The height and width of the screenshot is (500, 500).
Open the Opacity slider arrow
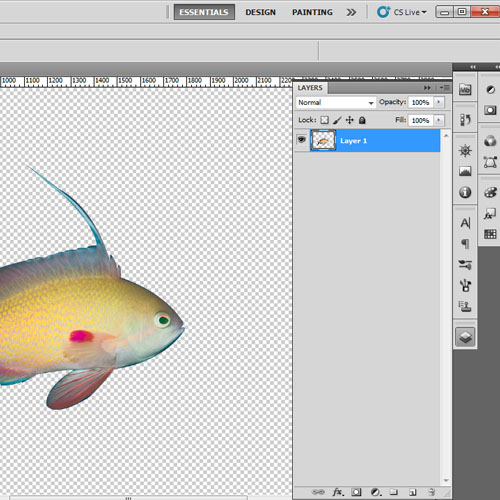pyautogui.click(x=439, y=102)
